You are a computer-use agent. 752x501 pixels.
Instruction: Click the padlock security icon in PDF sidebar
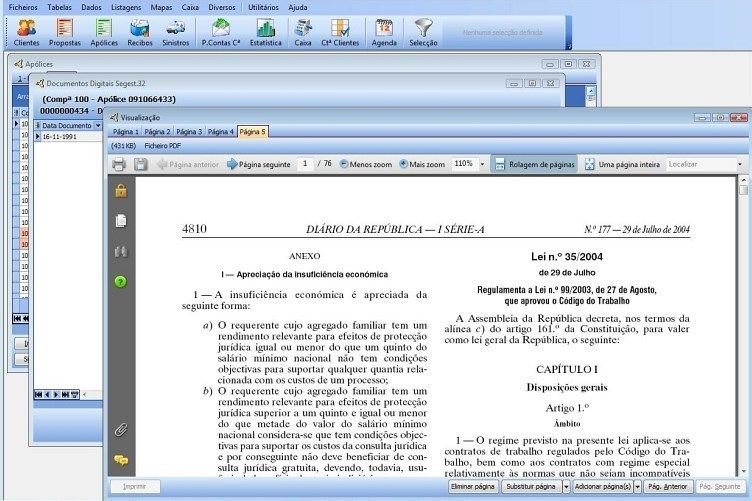coord(121,191)
